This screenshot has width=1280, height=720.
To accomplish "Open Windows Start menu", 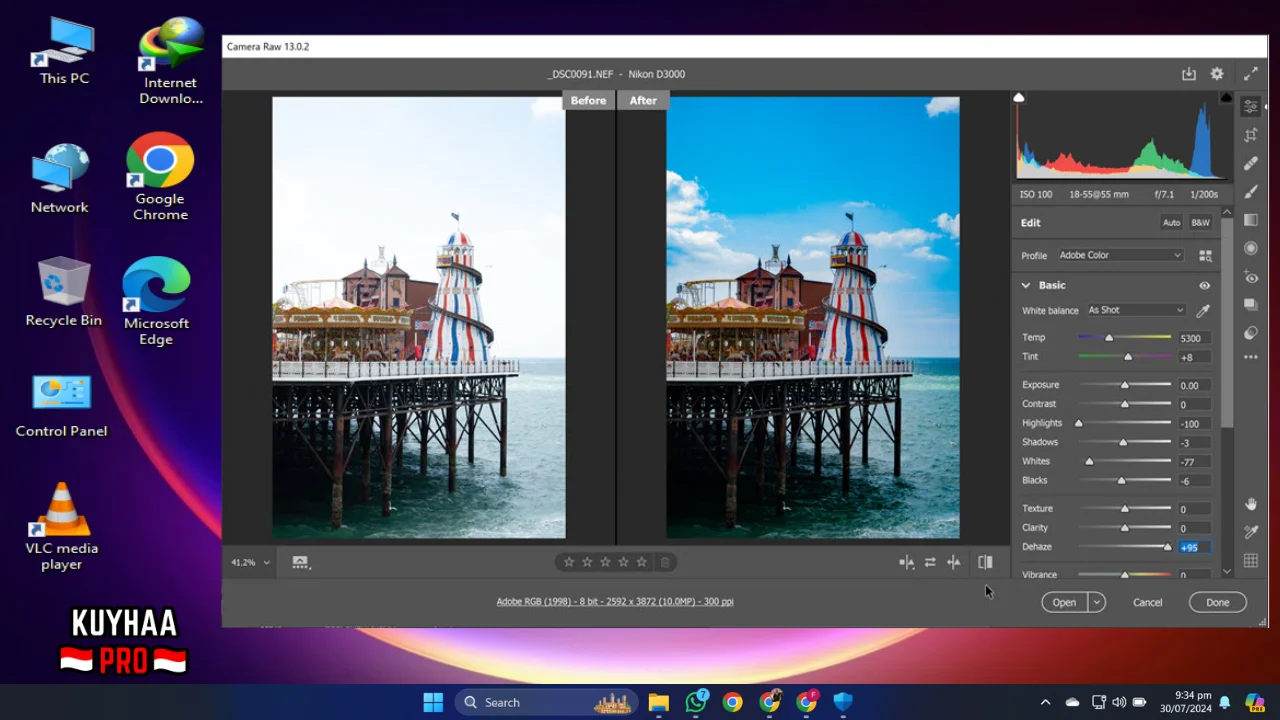I will click(x=433, y=702).
